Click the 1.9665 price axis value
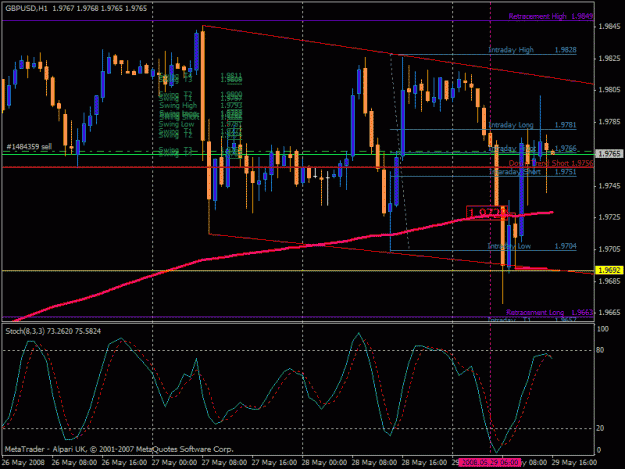This screenshot has height=469, width=625. 609,313
